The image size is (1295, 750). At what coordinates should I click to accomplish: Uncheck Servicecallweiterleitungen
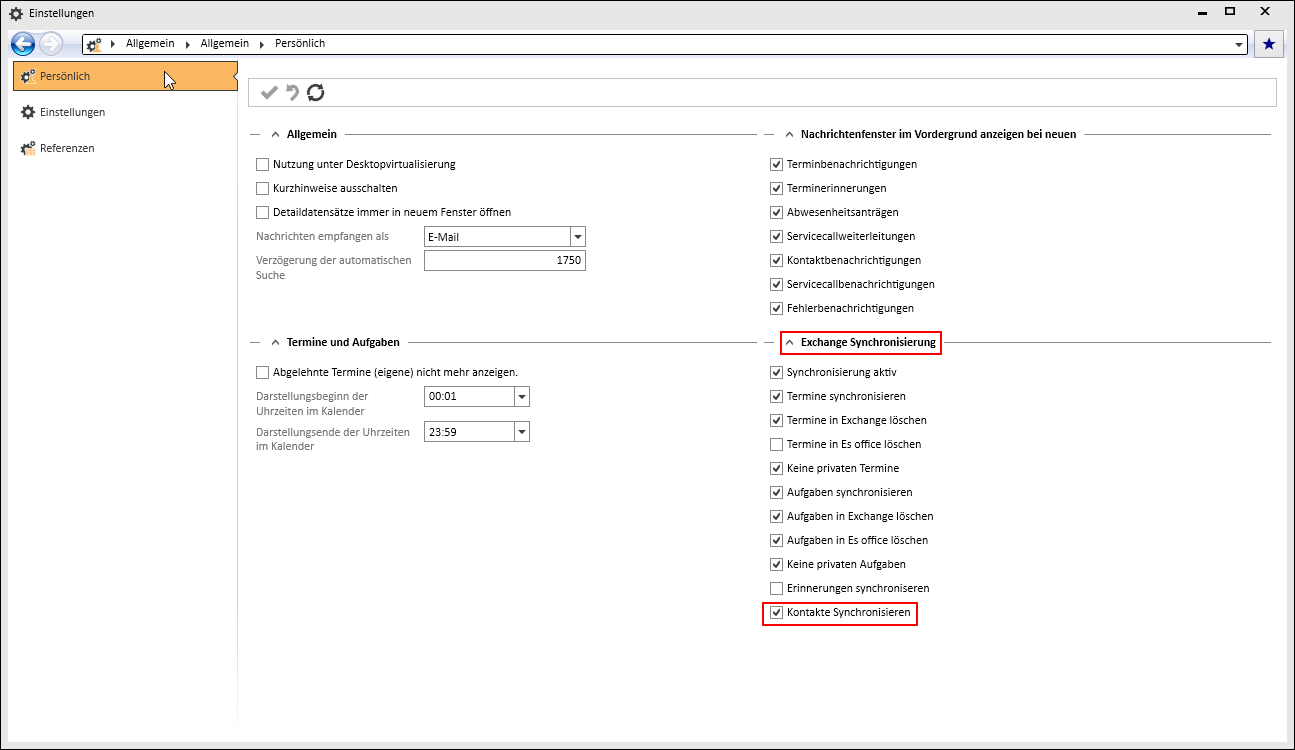(x=777, y=236)
